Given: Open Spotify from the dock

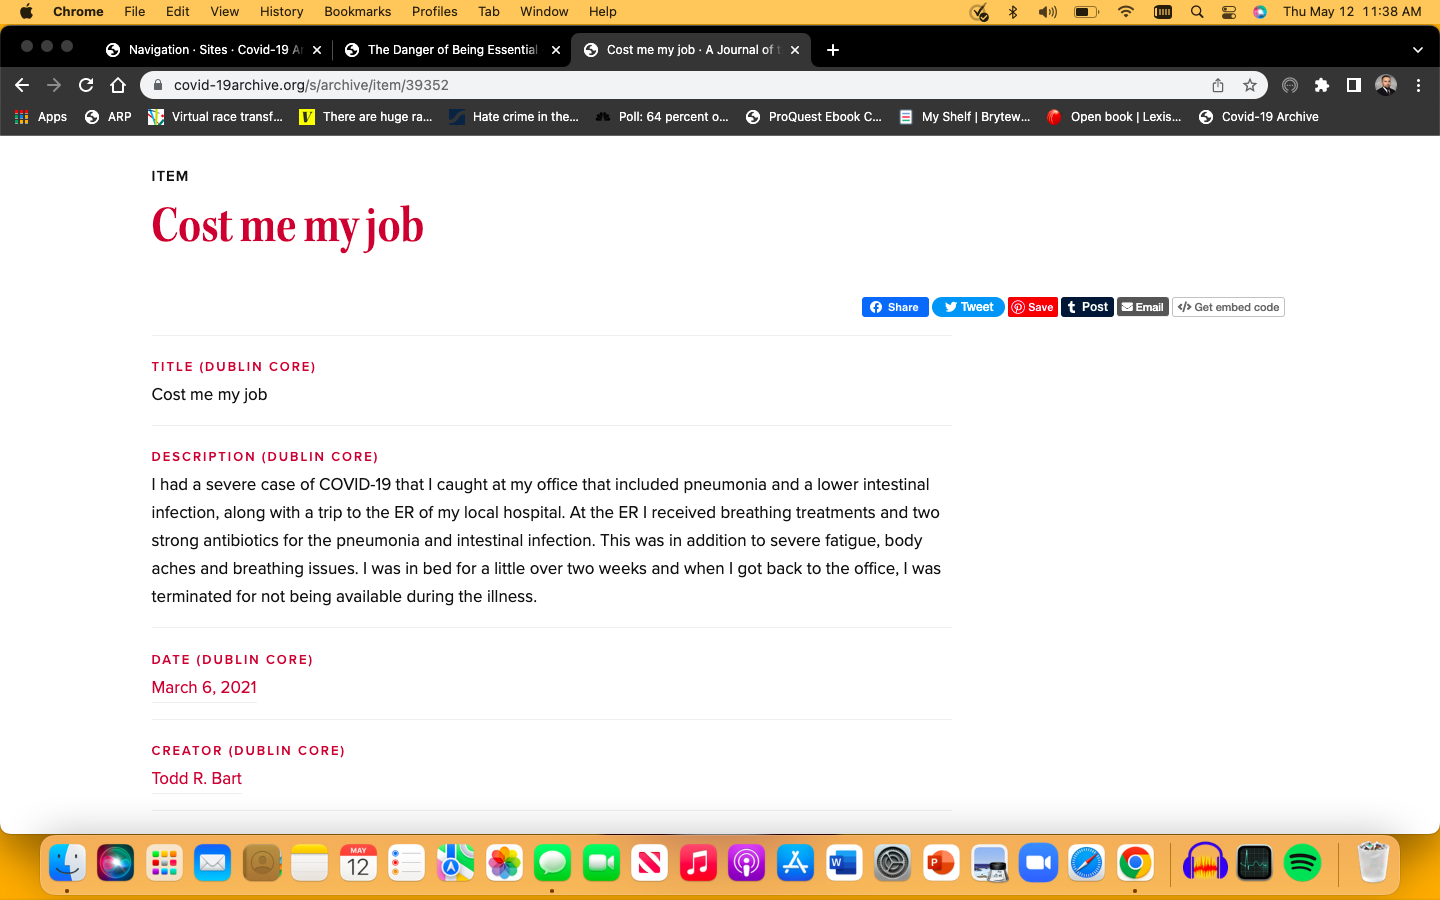Looking at the screenshot, I should [x=1302, y=863].
